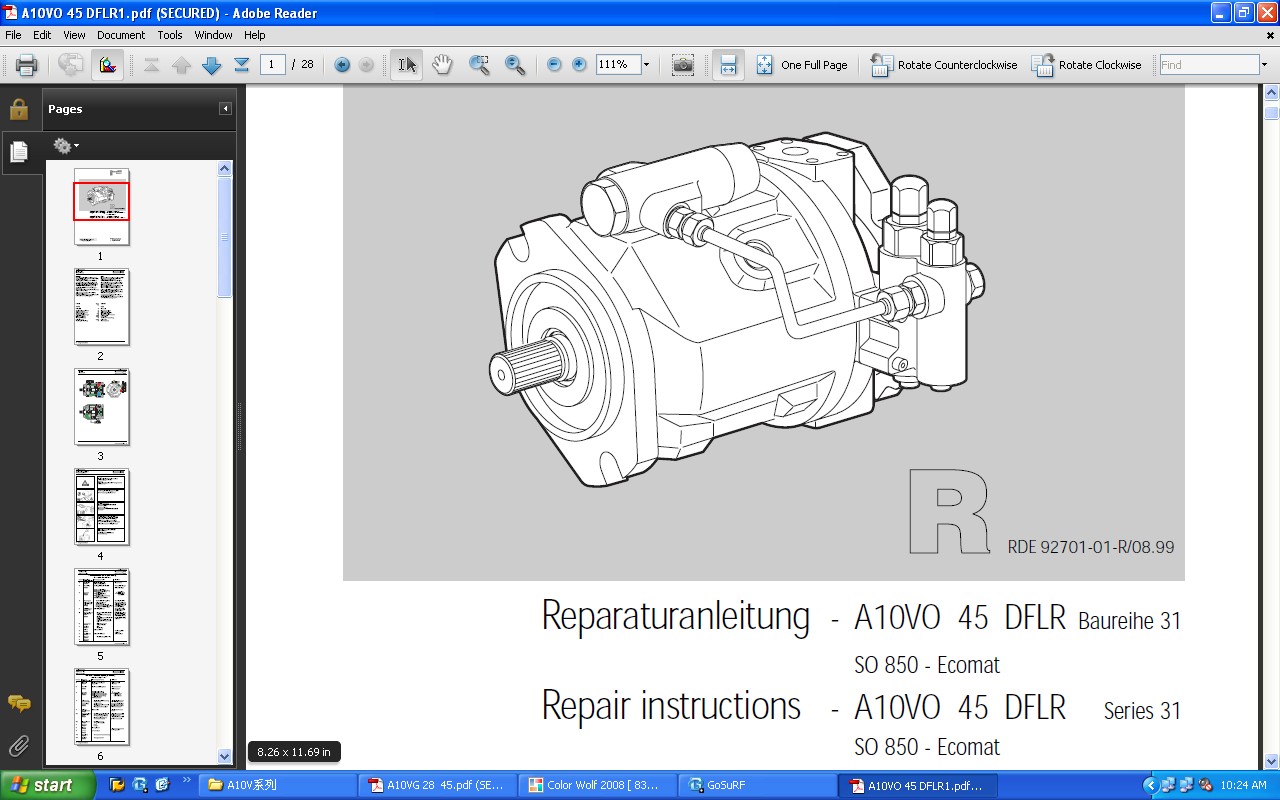Click the 10:24 AM taskbar clock
Screen dimensions: 1280x800
[1244, 785]
